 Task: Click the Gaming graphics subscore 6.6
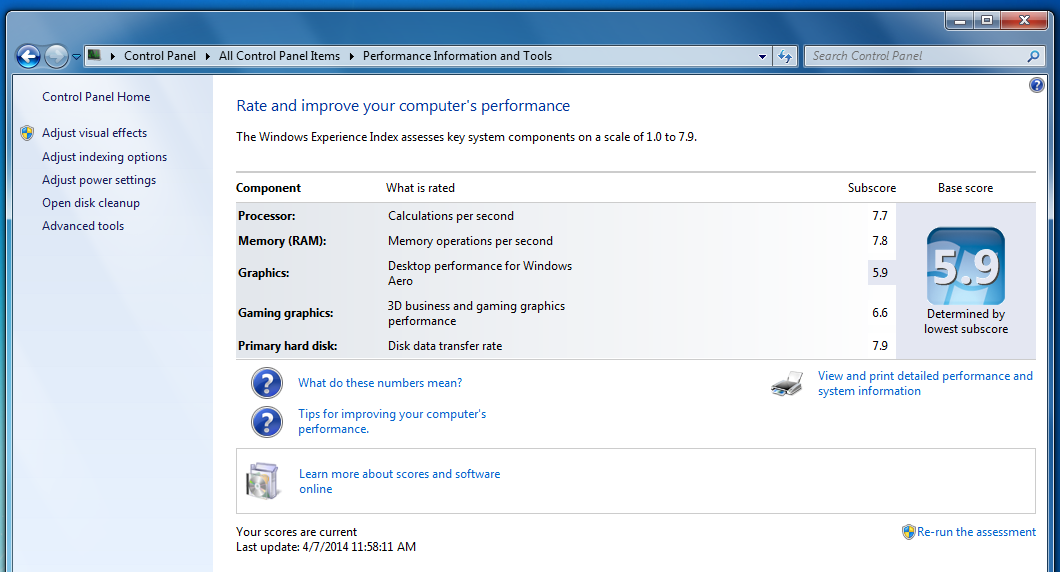pyautogui.click(x=880, y=312)
